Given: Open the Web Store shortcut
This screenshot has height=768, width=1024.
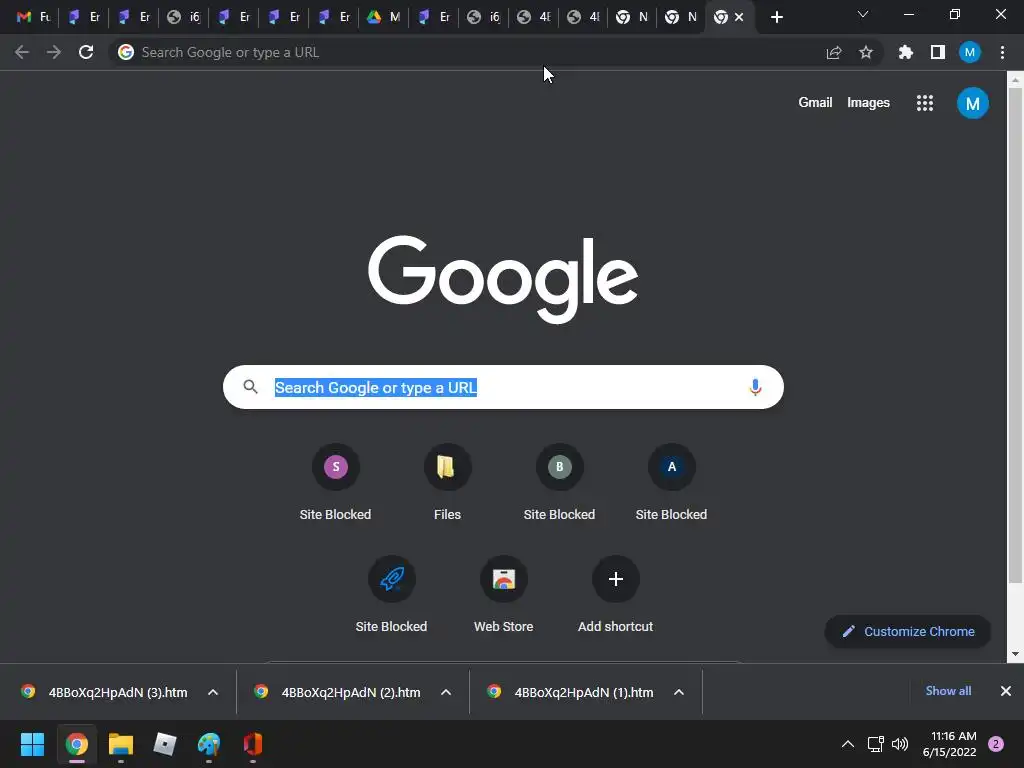Looking at the screenshot, I should coord(504,595).
